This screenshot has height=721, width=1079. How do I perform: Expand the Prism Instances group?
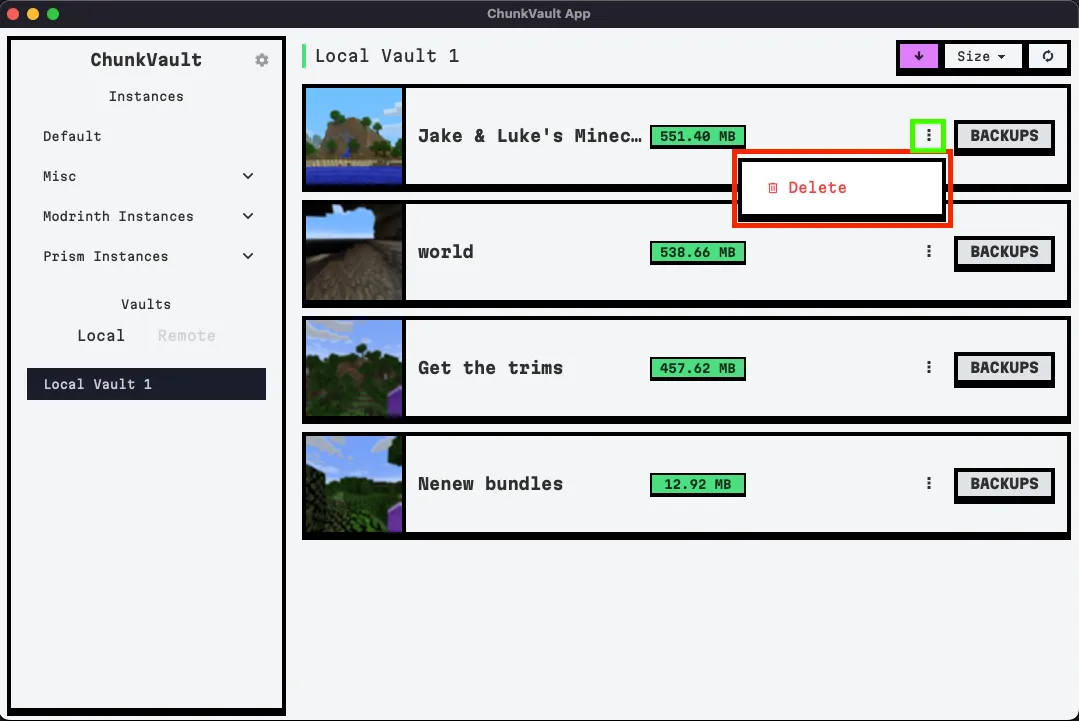(248, 256)
